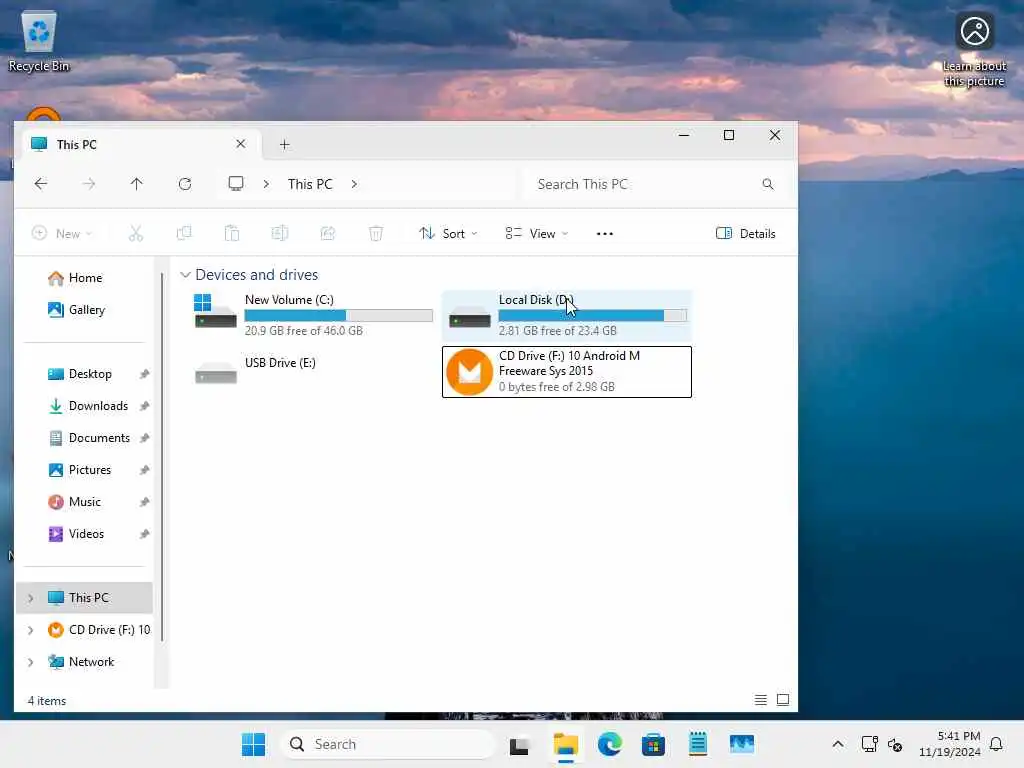Select New Volume (C:) drive
This screenshot has height=768, width=1024.
313,315
